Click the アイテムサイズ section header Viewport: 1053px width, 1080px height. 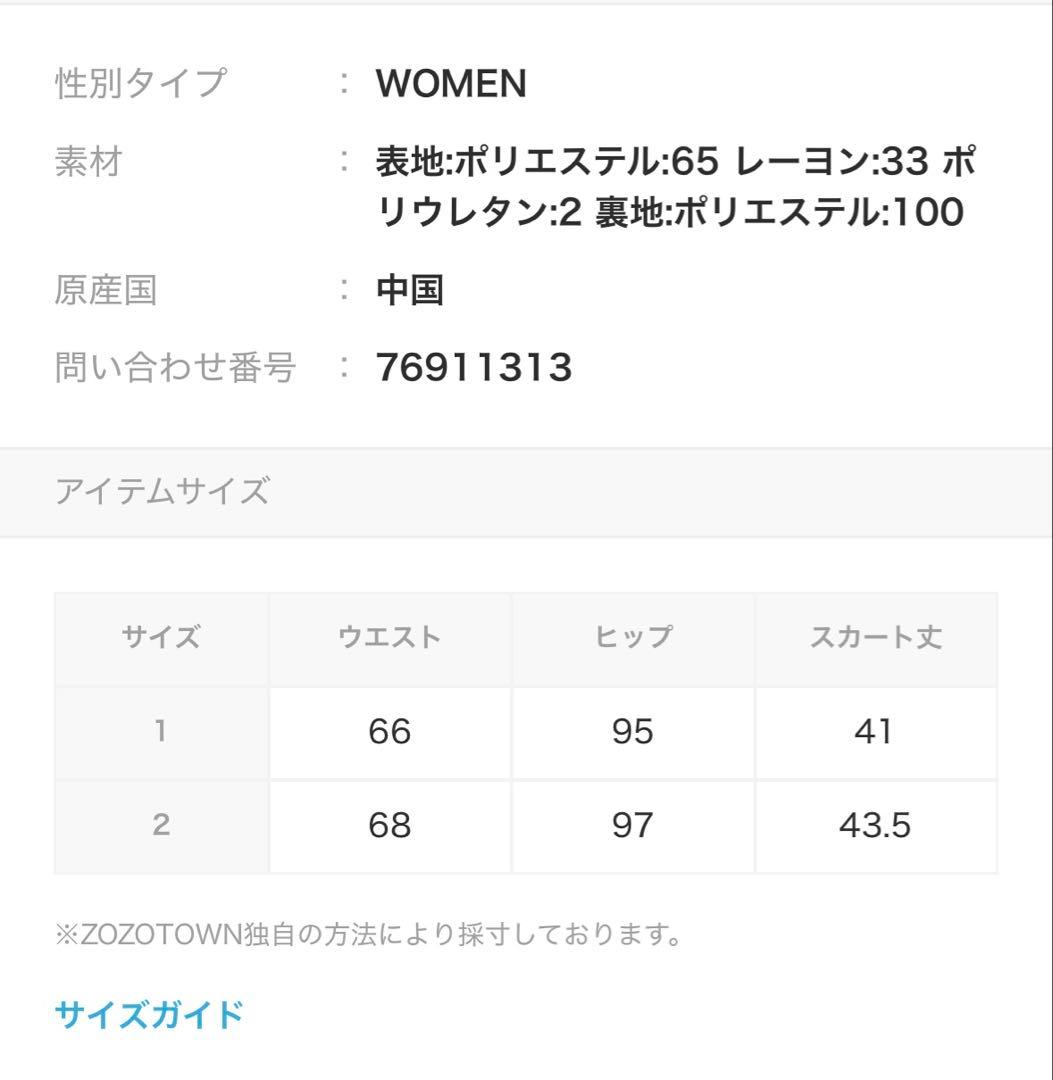click(162, 492)
